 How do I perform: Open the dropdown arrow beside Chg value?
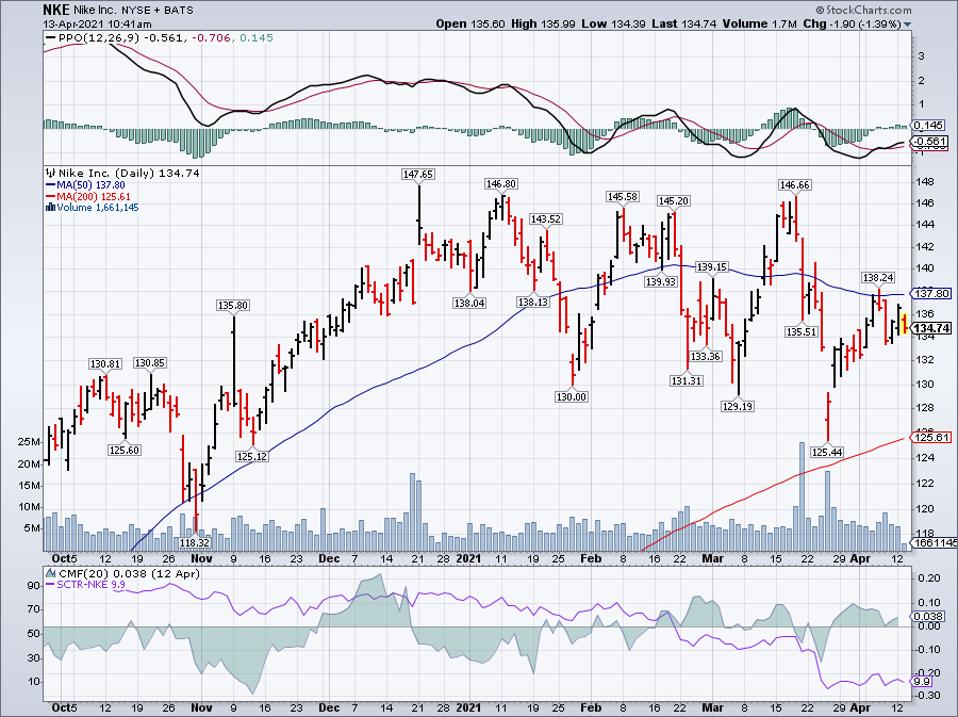pyautogui.click(x=907, y=24)
